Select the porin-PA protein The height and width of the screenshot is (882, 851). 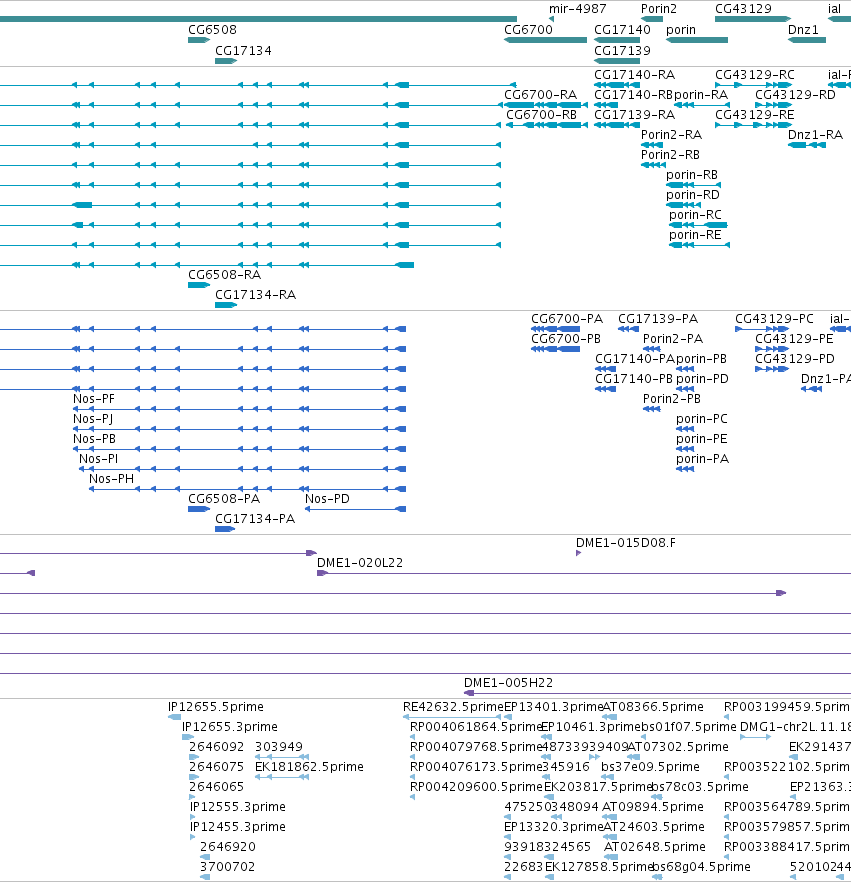(x=685, y=469)
